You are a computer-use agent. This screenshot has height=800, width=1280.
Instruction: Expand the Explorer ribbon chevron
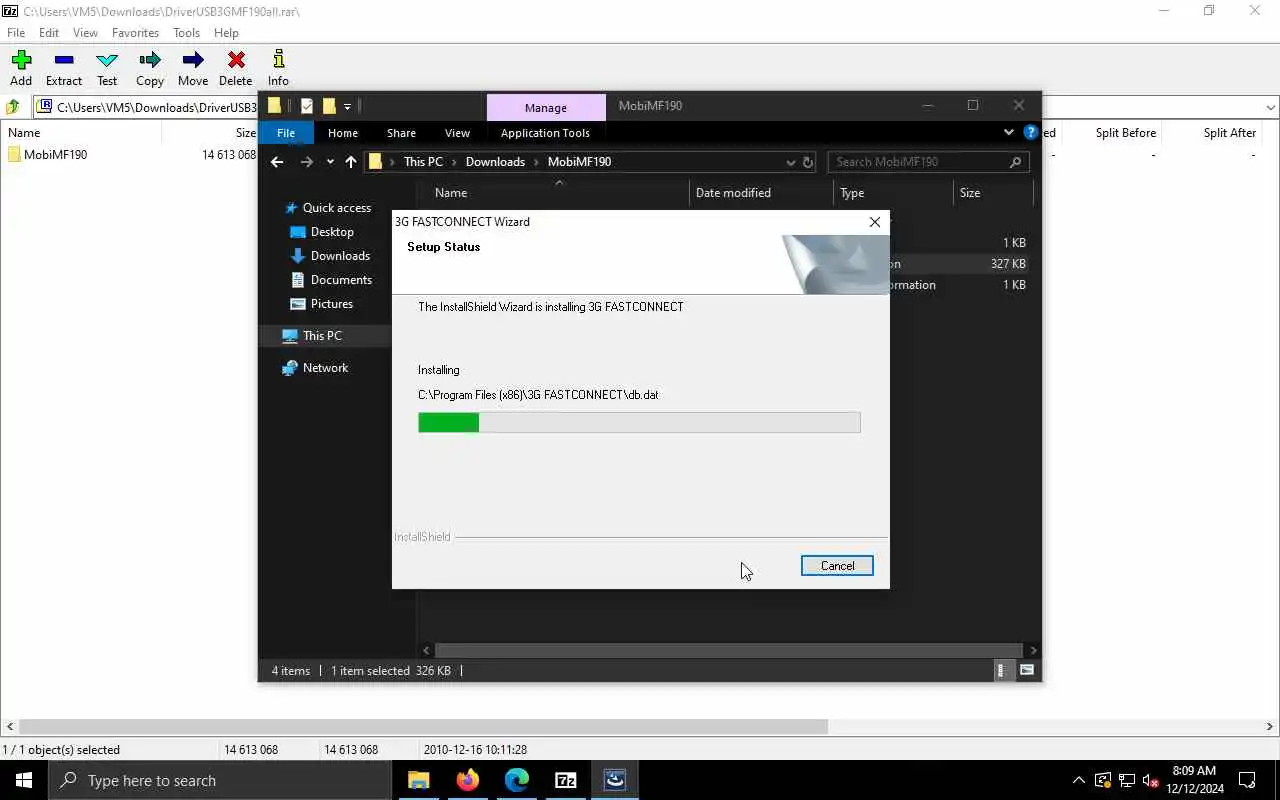tap(1008, 132)
